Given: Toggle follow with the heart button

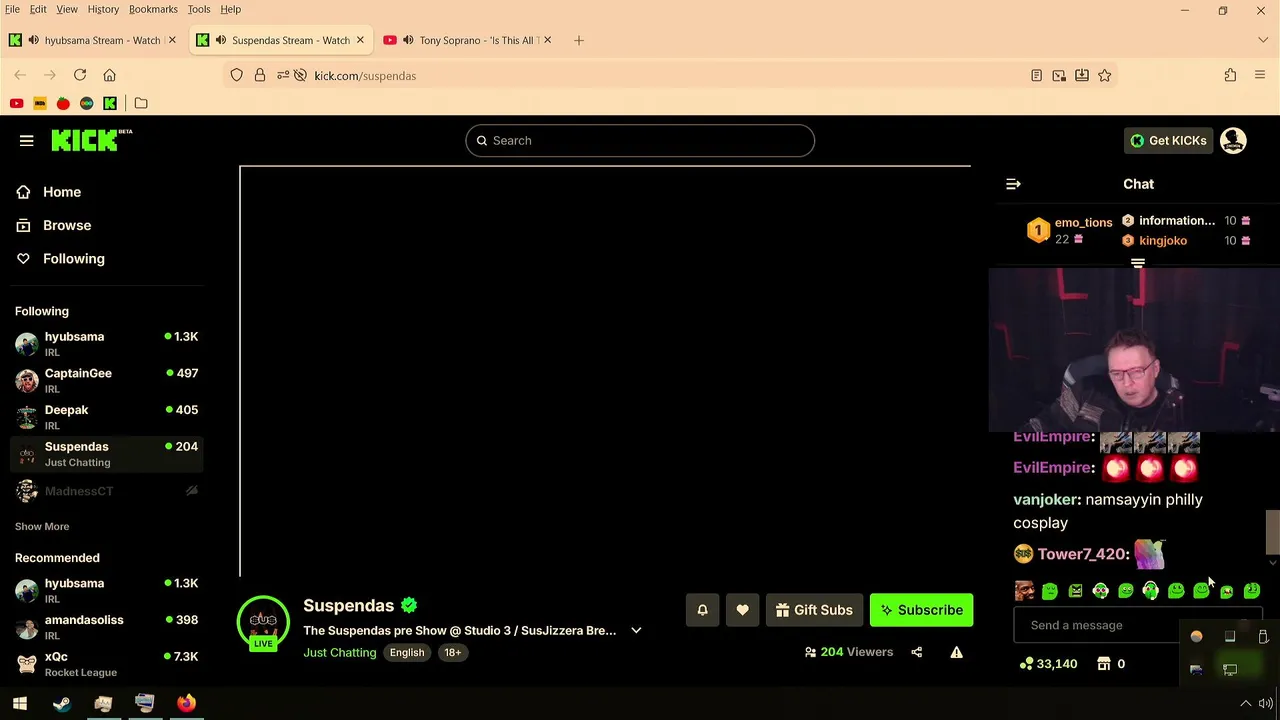Looking at the screenshot, I should (x=742, y=610).
